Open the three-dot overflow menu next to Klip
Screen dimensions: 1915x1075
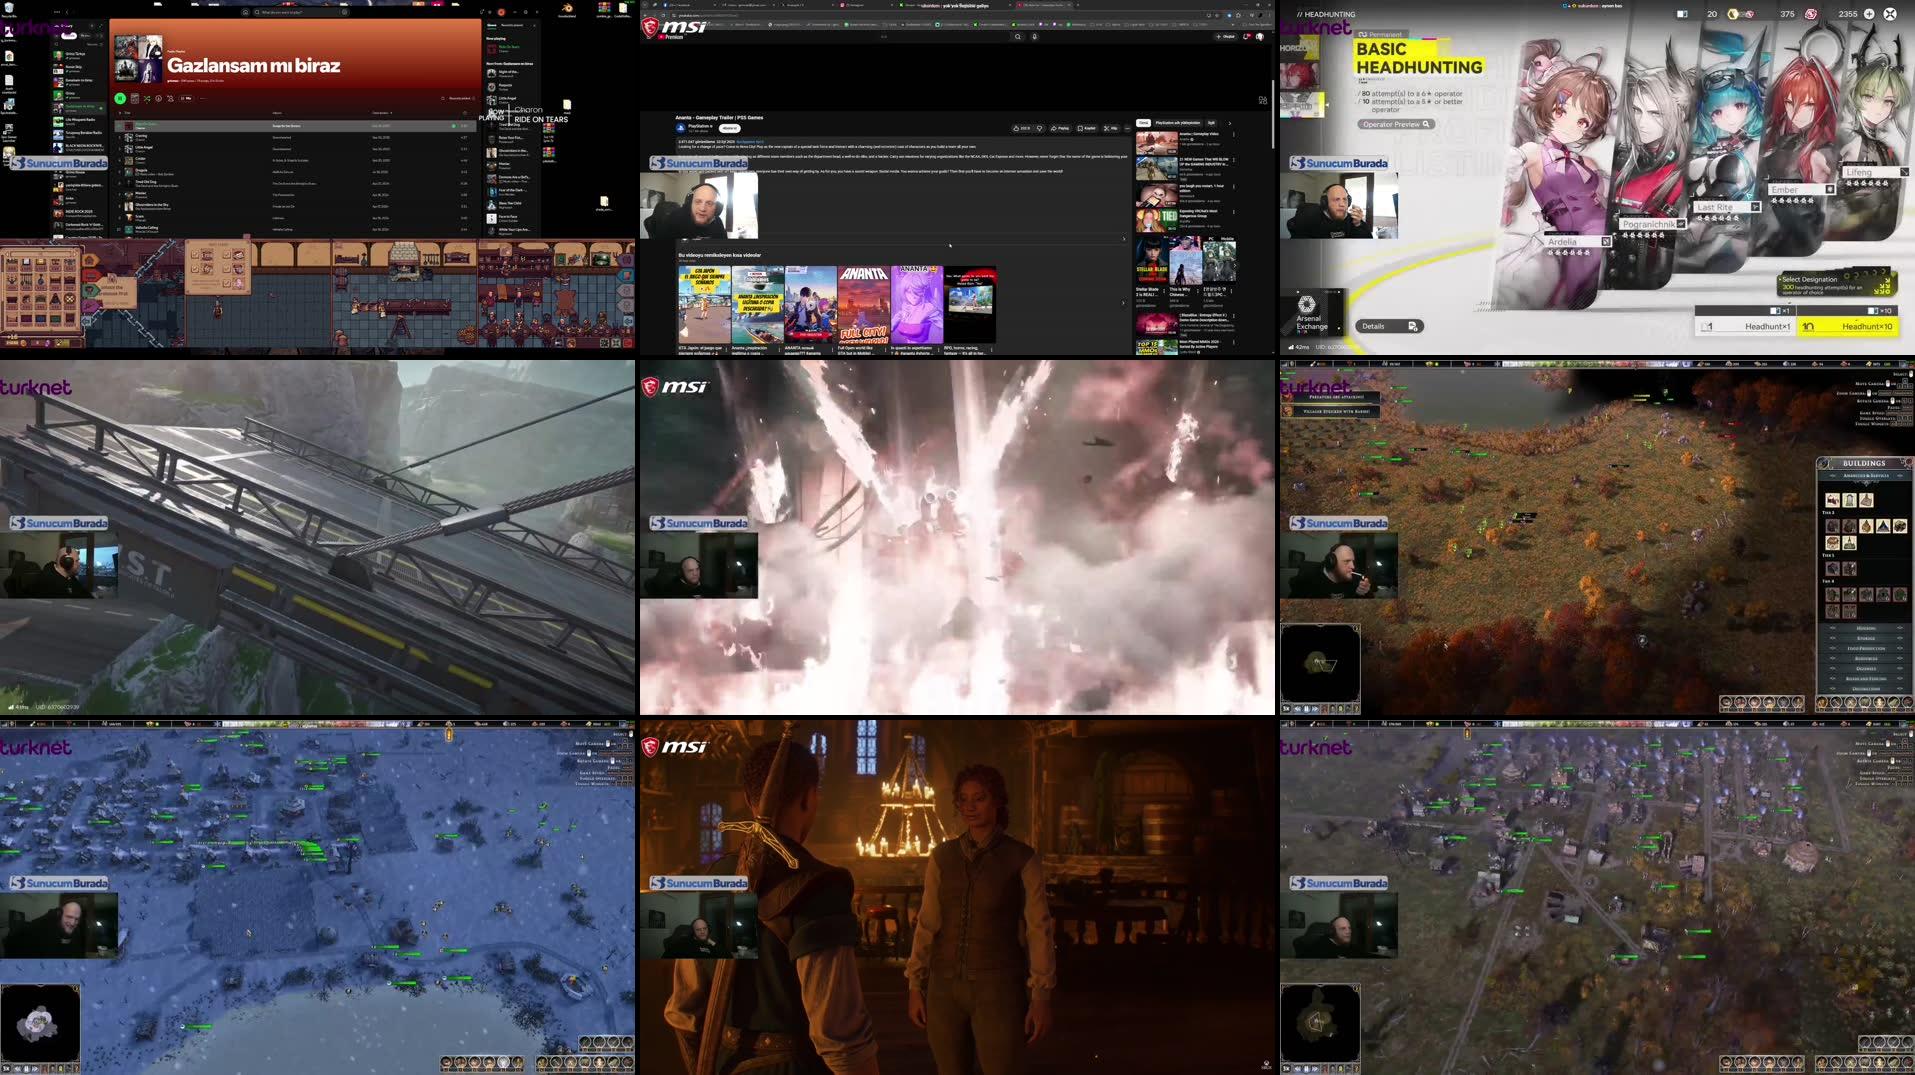point(1128,128)
